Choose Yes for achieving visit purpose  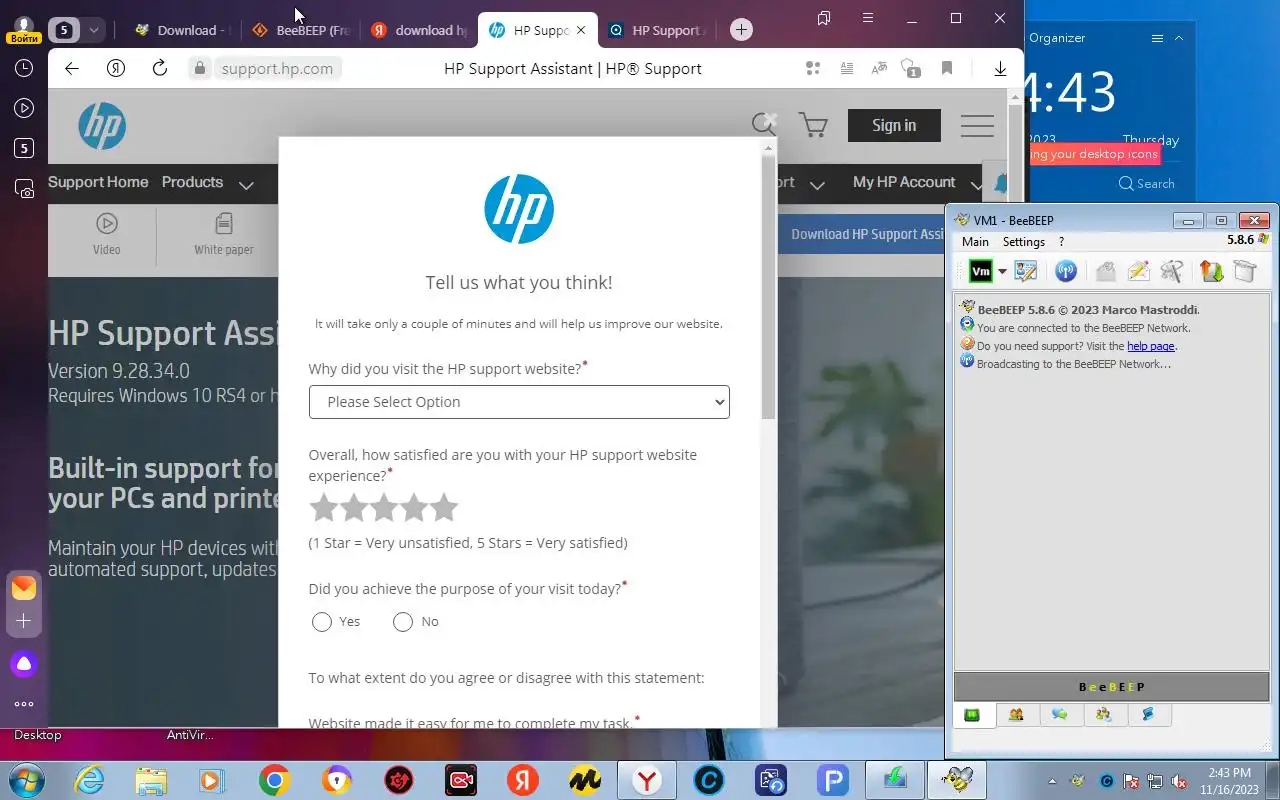(321, 622)
